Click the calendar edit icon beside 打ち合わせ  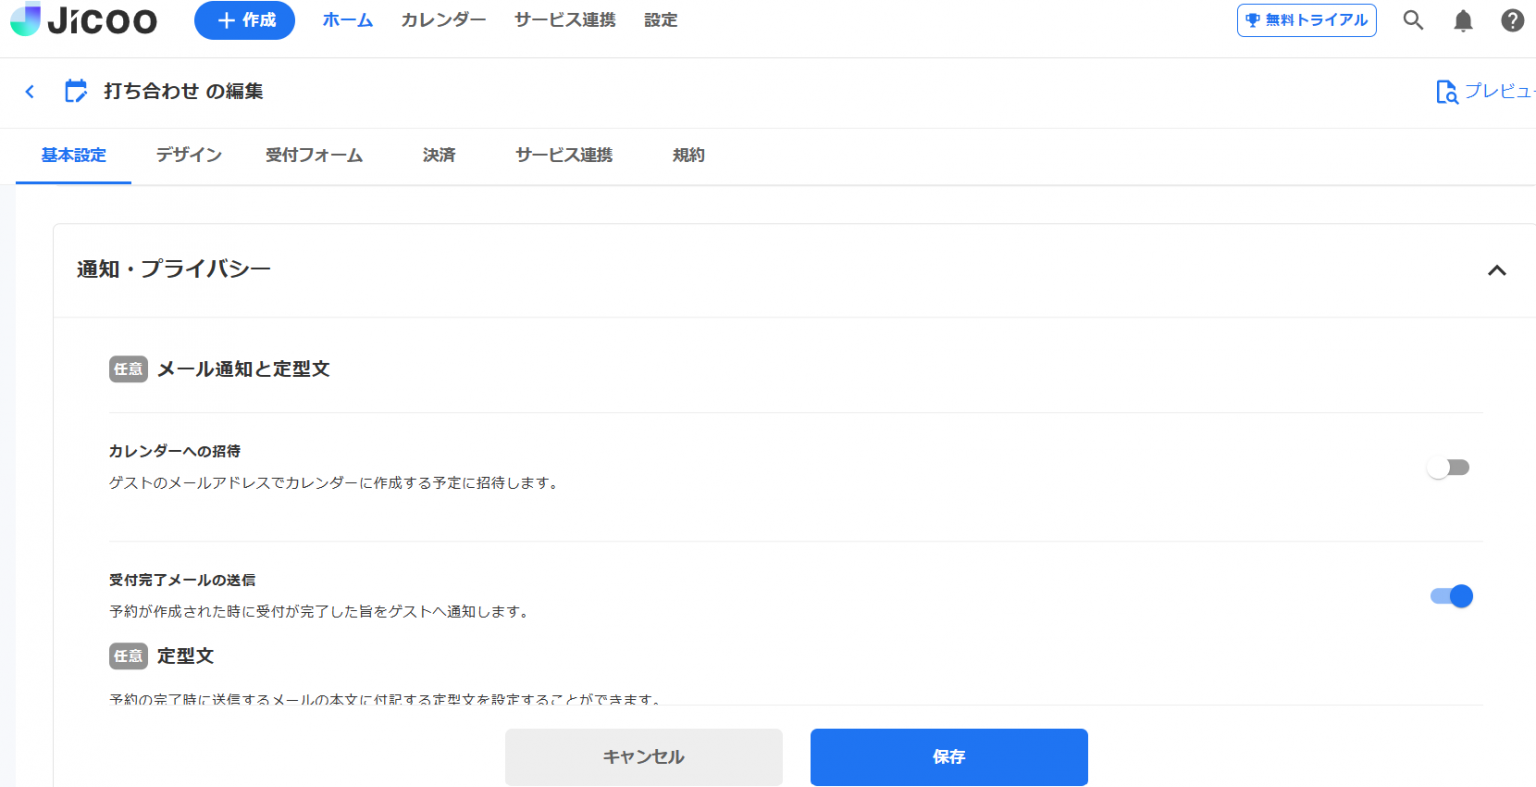pos(75,91)
